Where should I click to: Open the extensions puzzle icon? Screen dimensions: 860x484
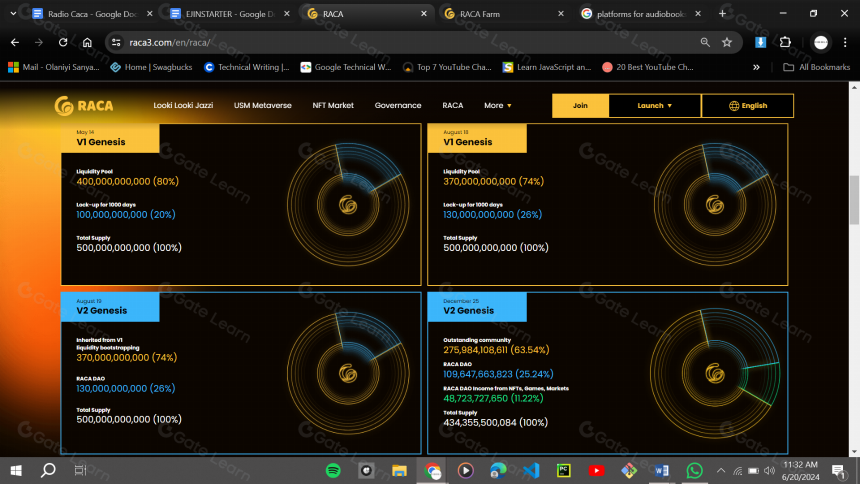pyautogui.click(x=785, y=42)
